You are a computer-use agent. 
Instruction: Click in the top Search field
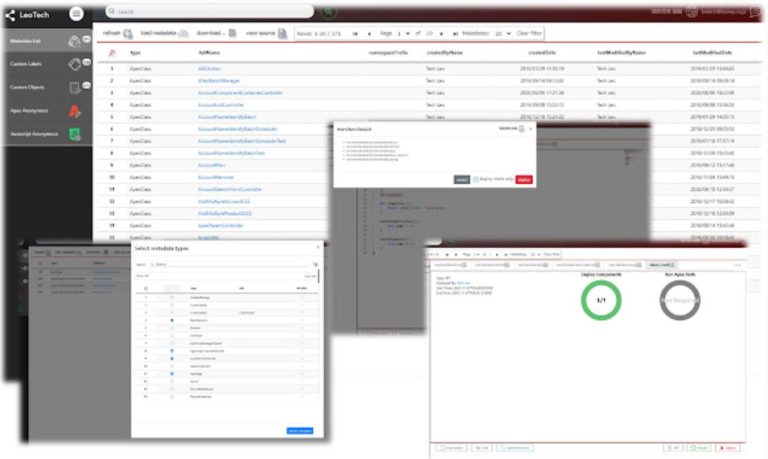point(210,11)
